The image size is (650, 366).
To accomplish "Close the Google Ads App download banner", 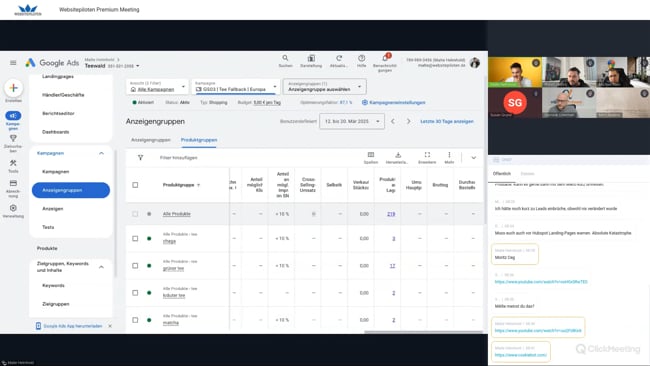I will pos(110,326).
